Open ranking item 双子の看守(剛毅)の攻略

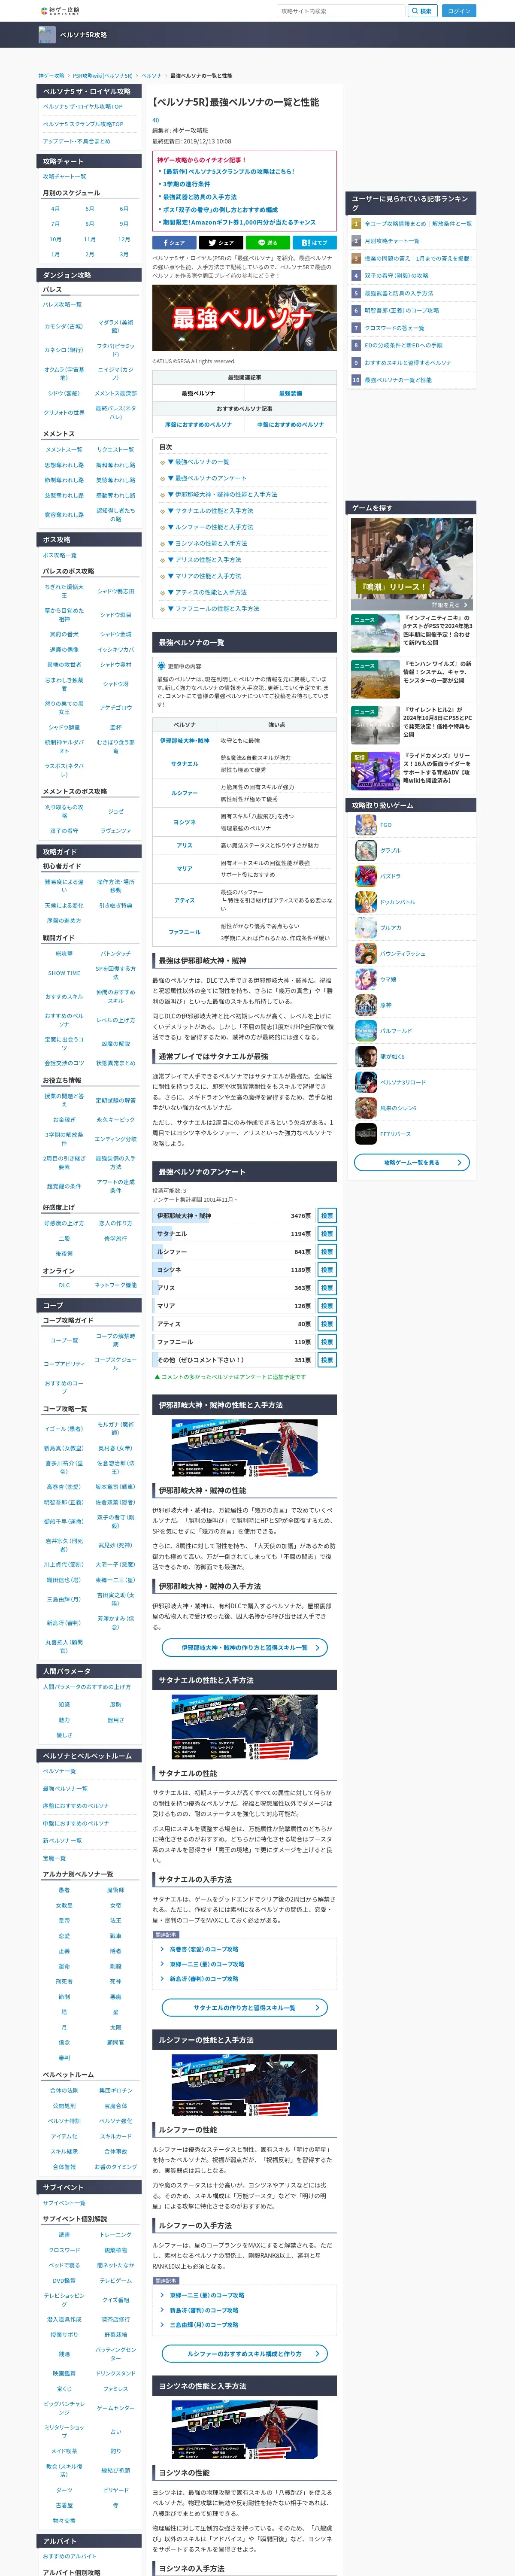[396, 276]
